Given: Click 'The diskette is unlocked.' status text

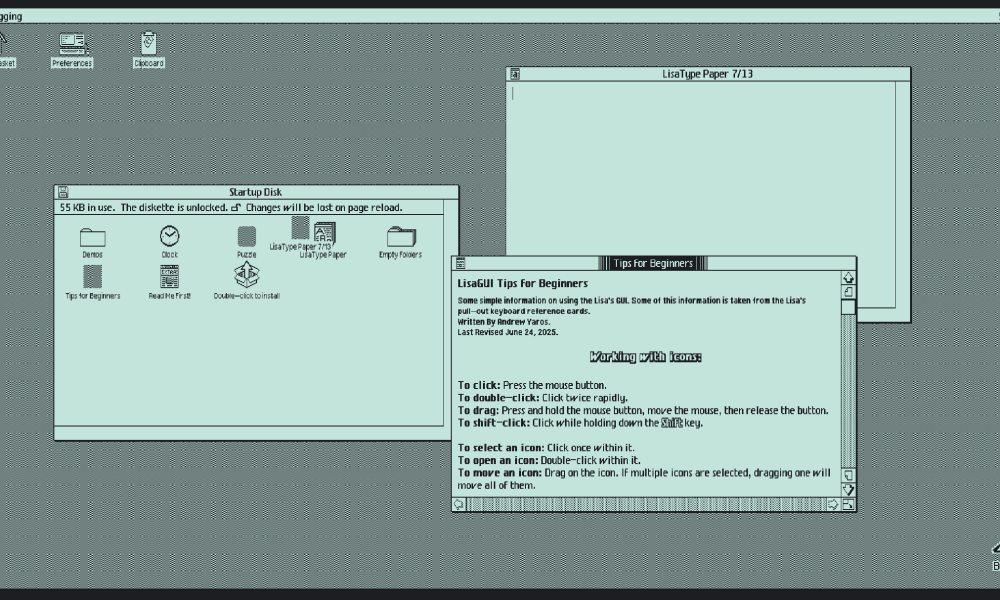Looking at the screenshot, I should (174, 207).
